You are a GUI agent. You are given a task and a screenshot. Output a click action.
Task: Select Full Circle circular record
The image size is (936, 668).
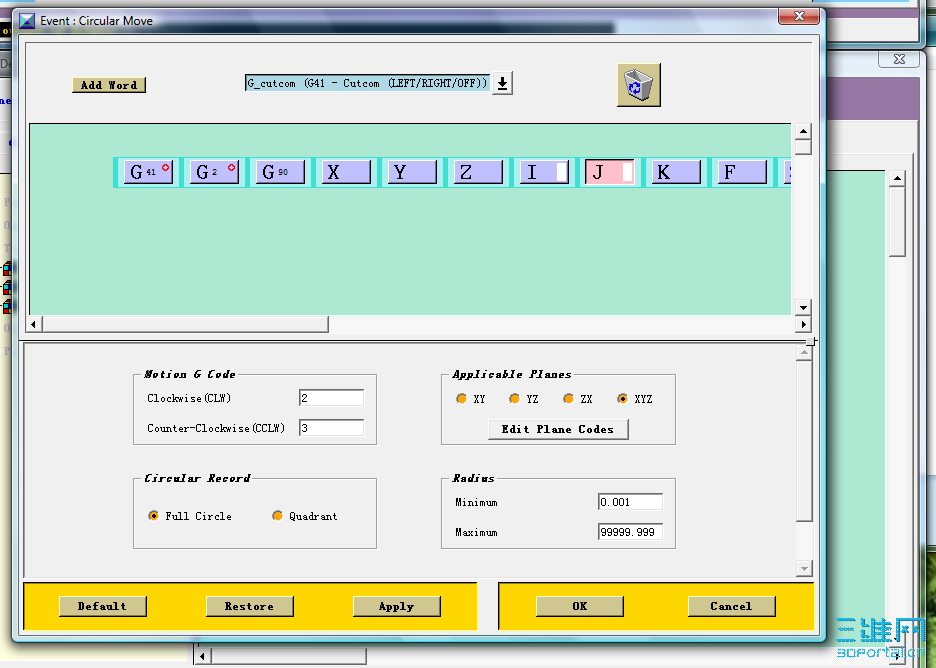click(x=153, y=515)
